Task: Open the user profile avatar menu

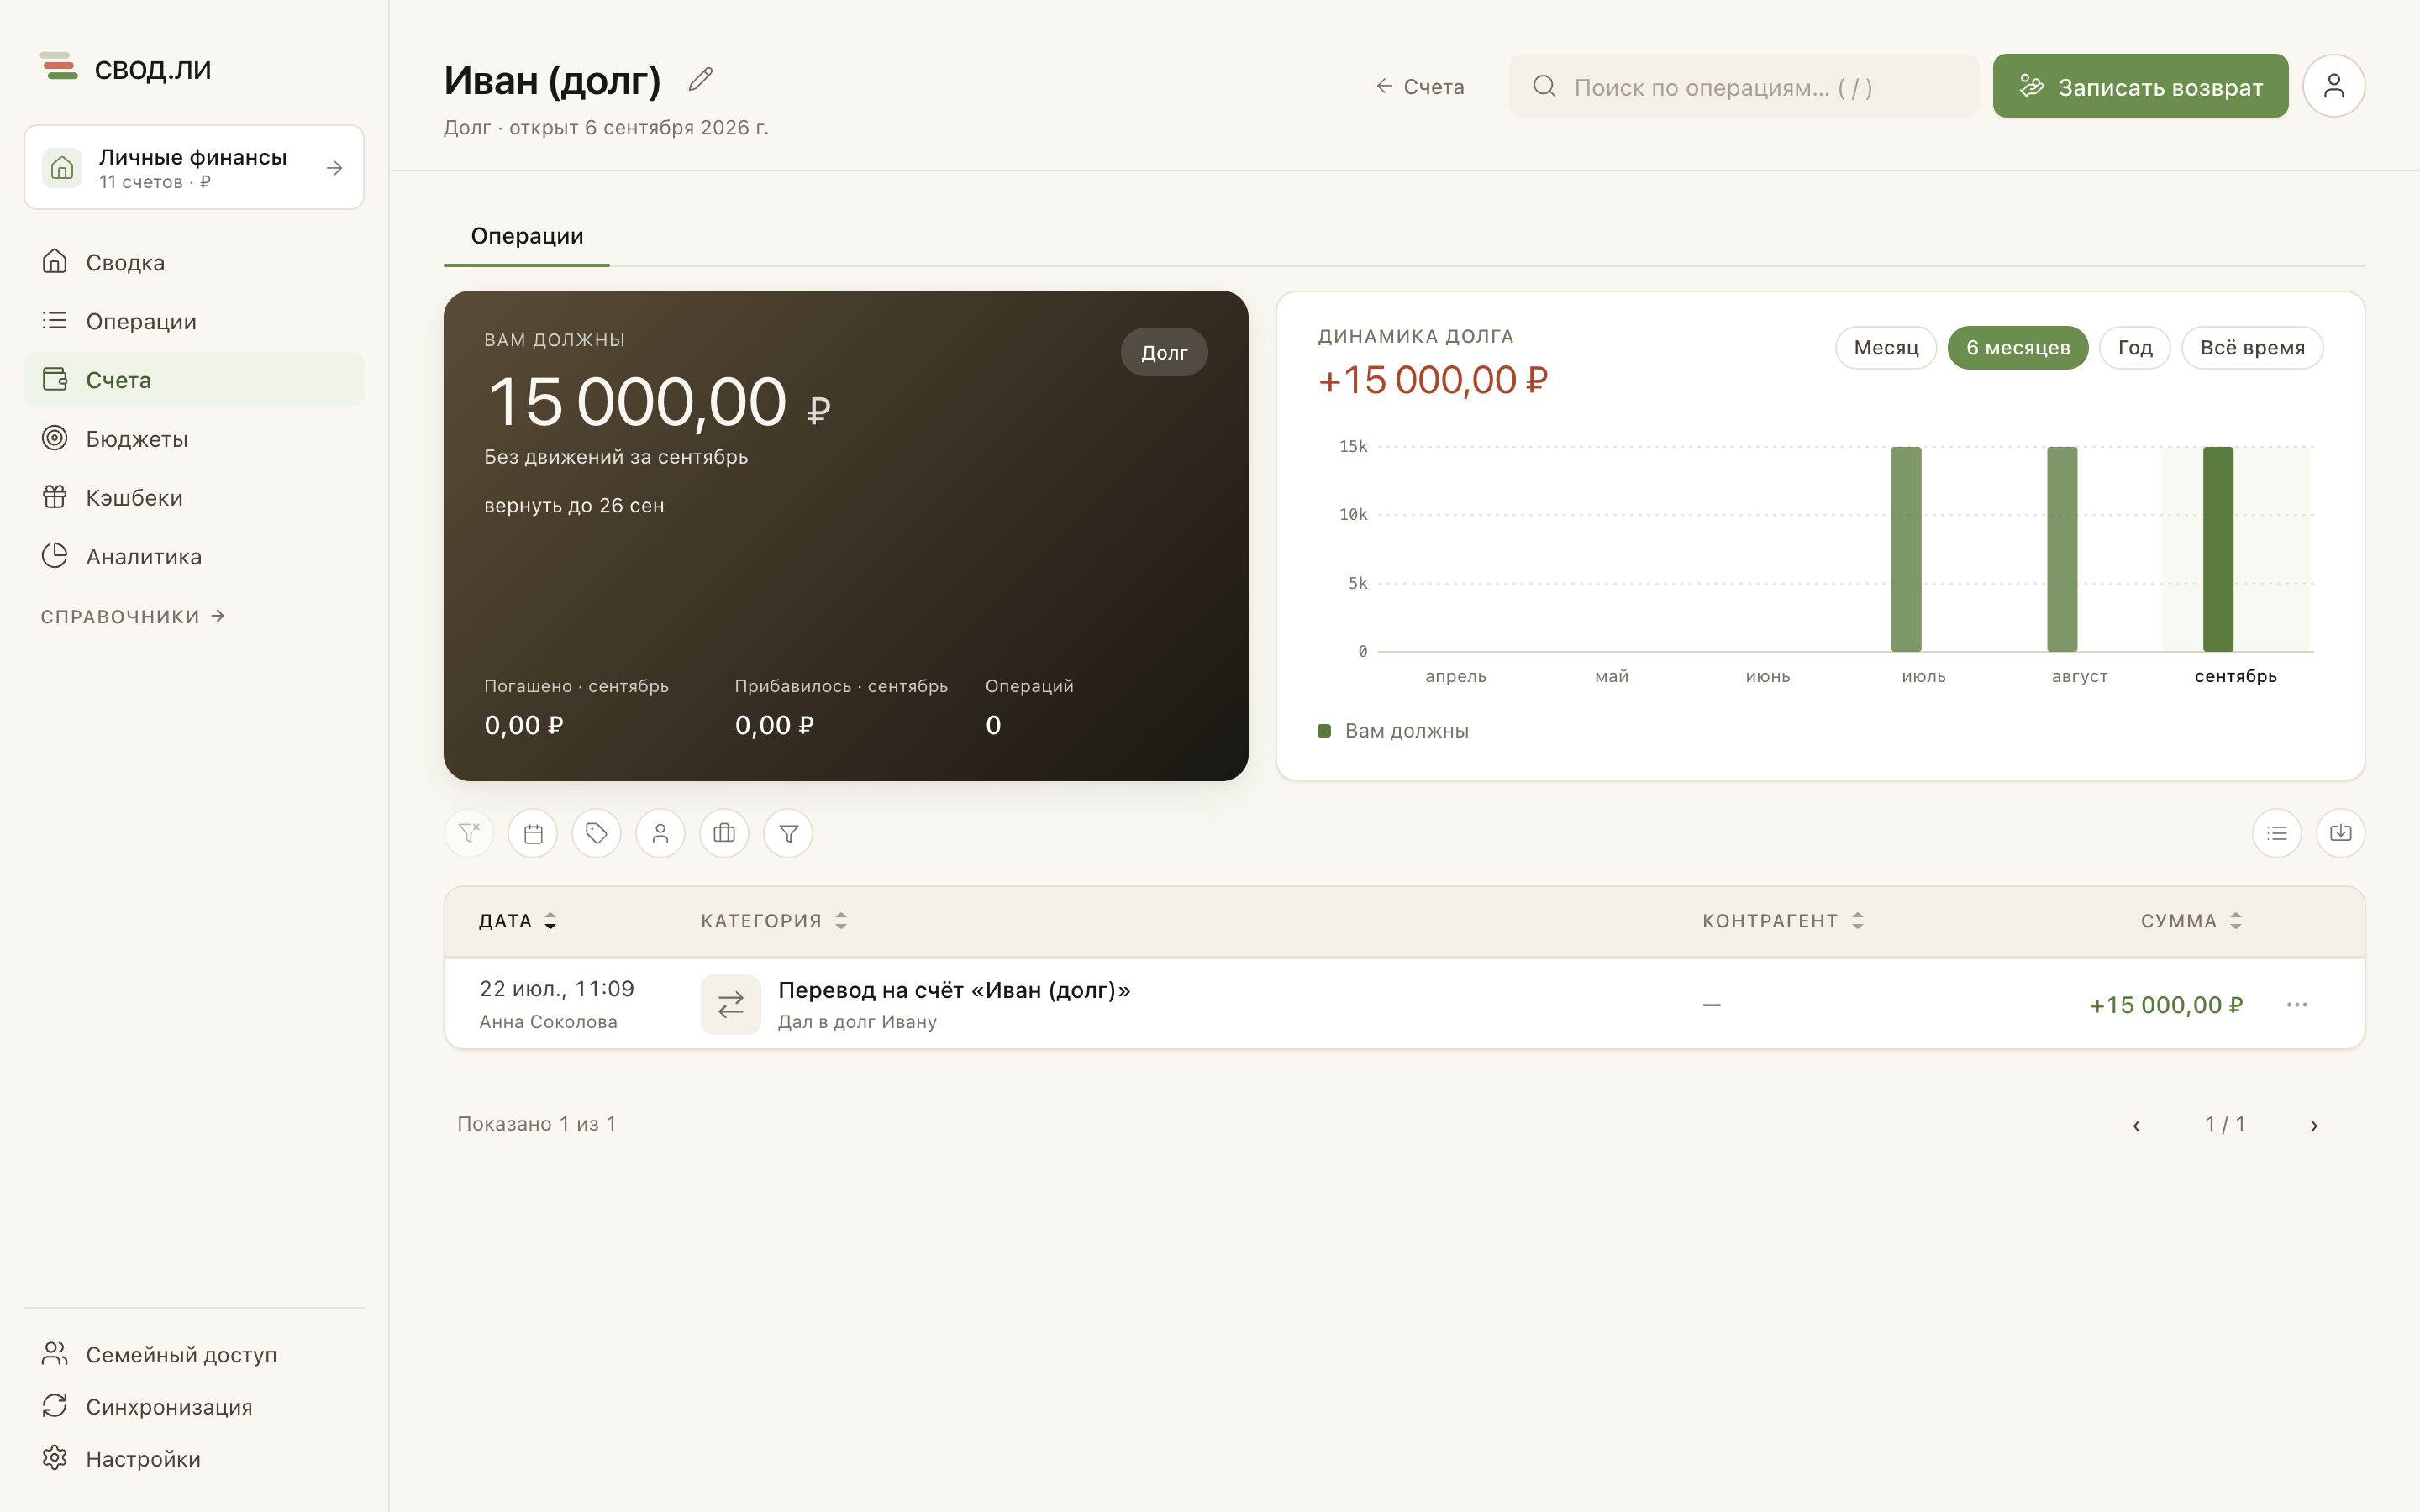Action: pos(2333,86)
